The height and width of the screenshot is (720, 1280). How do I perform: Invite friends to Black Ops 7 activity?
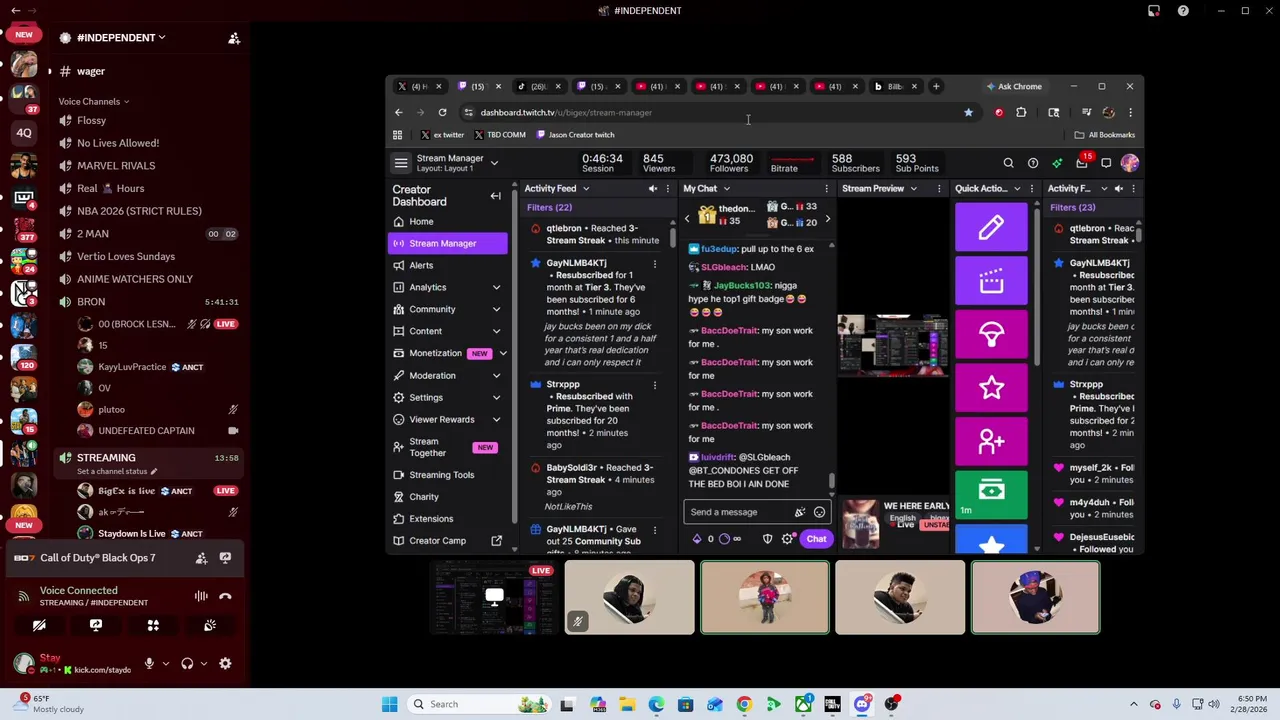[201, 558]
